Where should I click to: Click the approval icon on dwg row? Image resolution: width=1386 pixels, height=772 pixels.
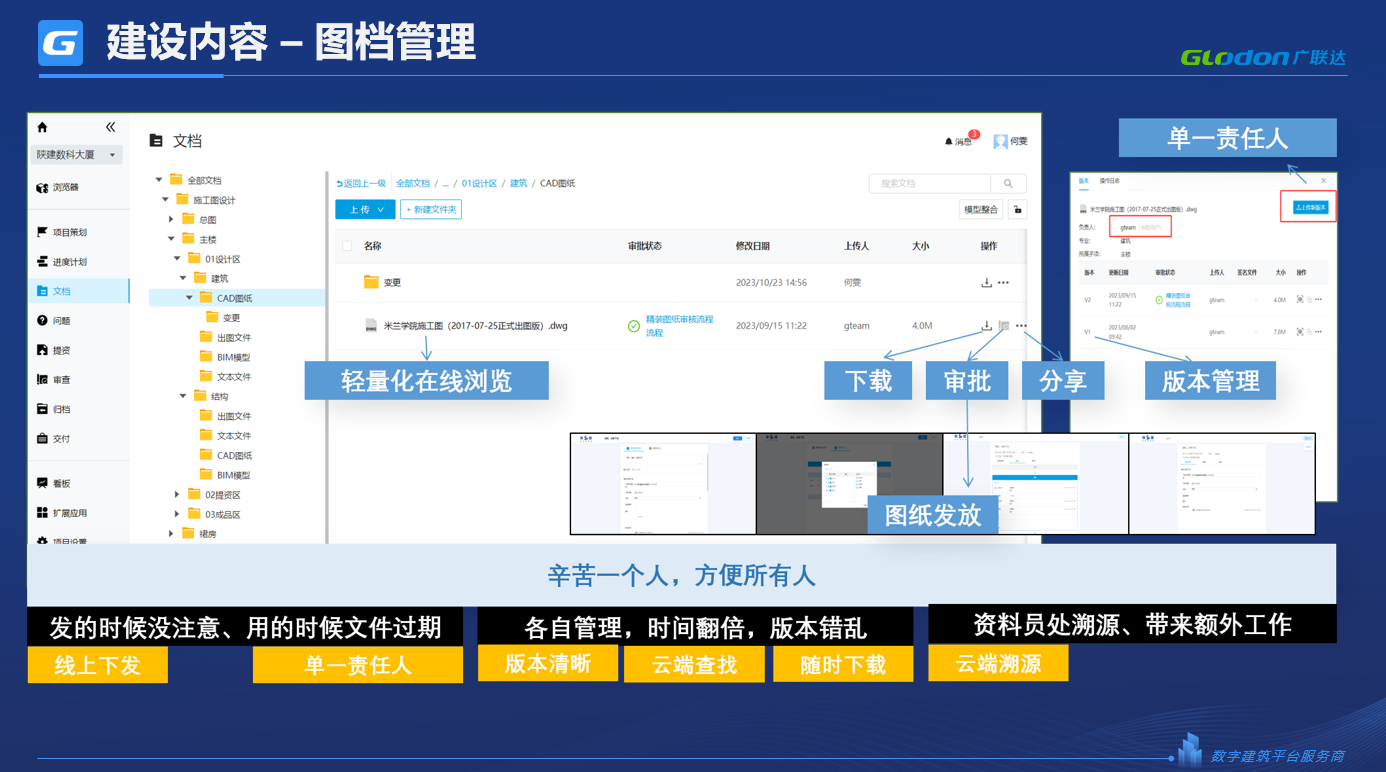[x=1004, y=326]
